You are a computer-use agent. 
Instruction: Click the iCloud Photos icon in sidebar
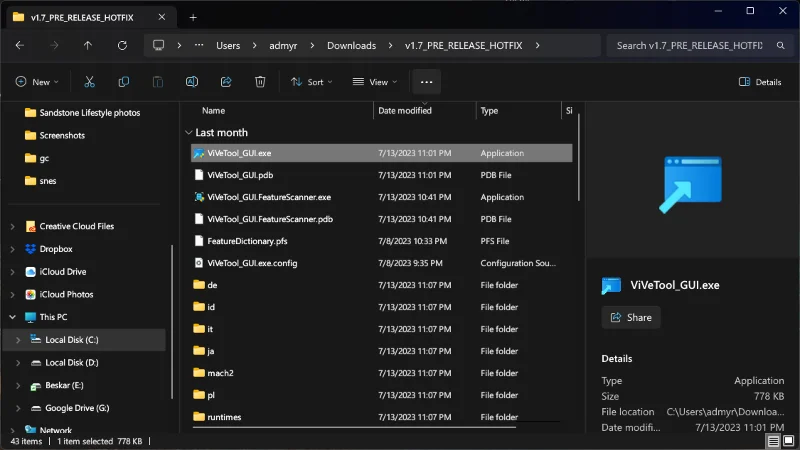click(31, 294)
